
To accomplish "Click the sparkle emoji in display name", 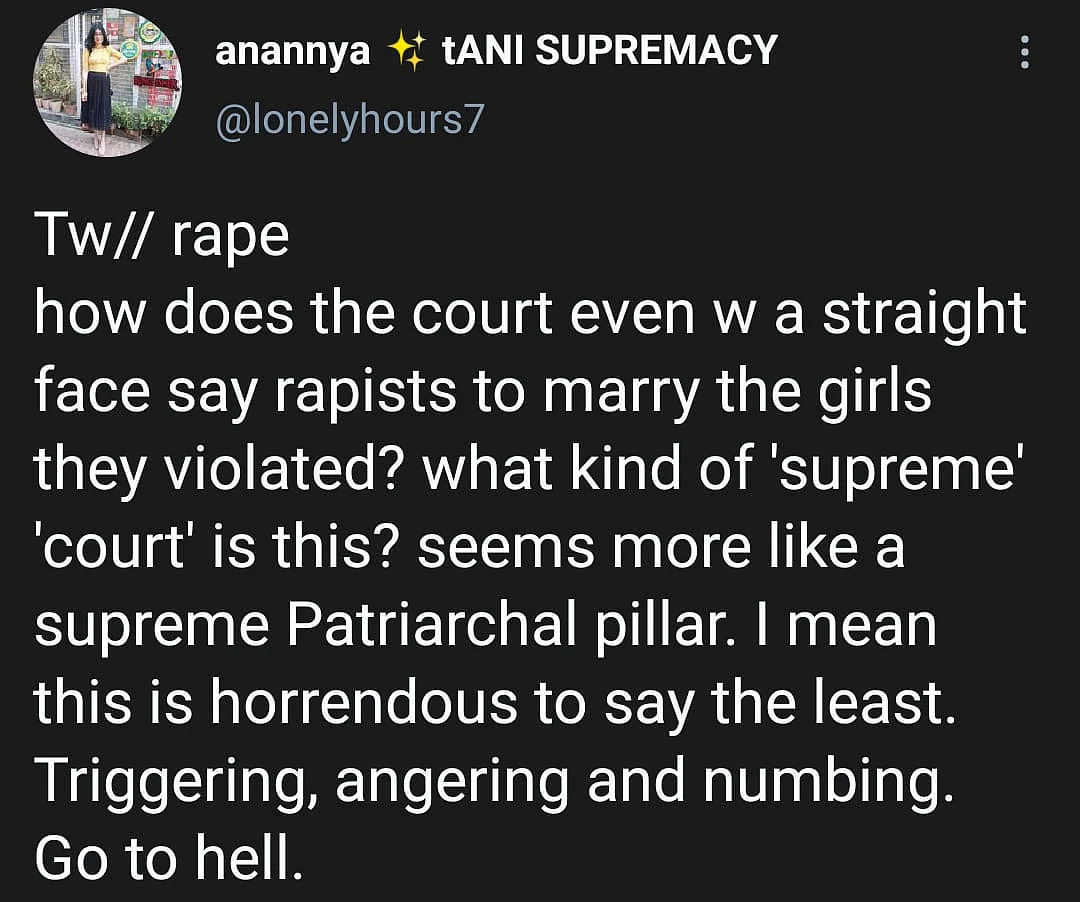I will (406, 52).
